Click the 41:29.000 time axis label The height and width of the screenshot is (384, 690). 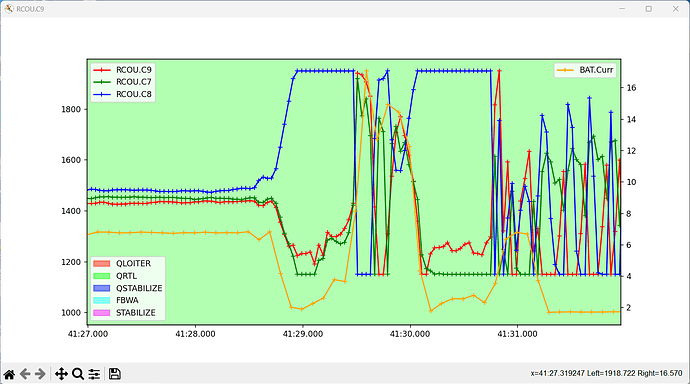pos(303,334)
